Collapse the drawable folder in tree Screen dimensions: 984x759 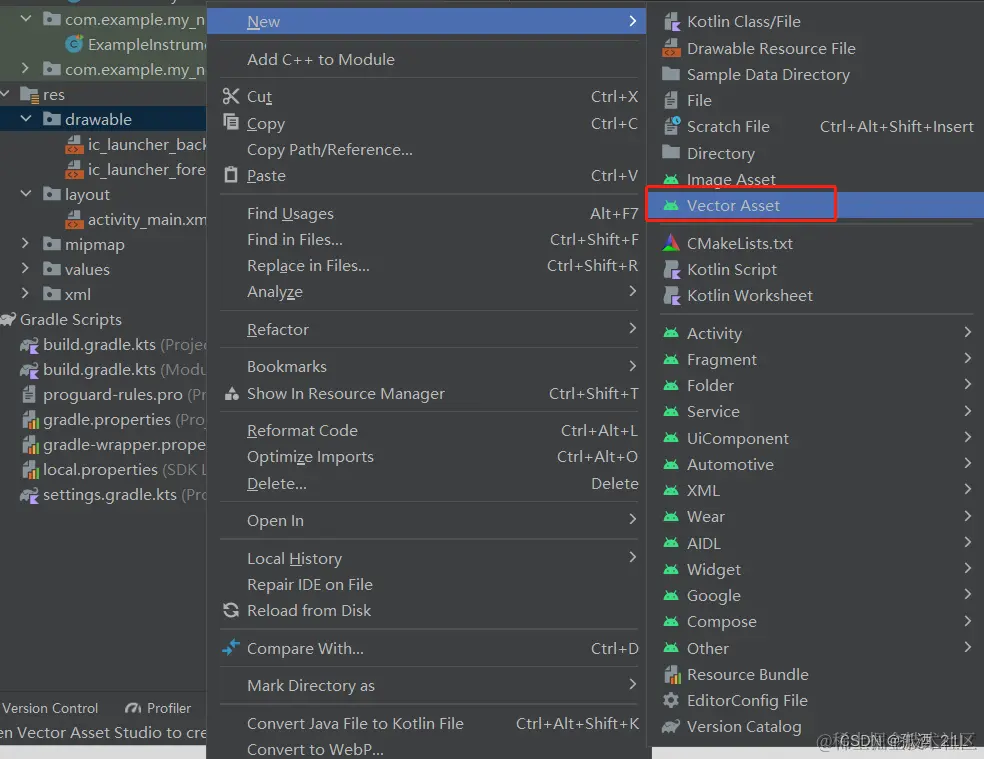pyautogui.click(x=26, y=119)
